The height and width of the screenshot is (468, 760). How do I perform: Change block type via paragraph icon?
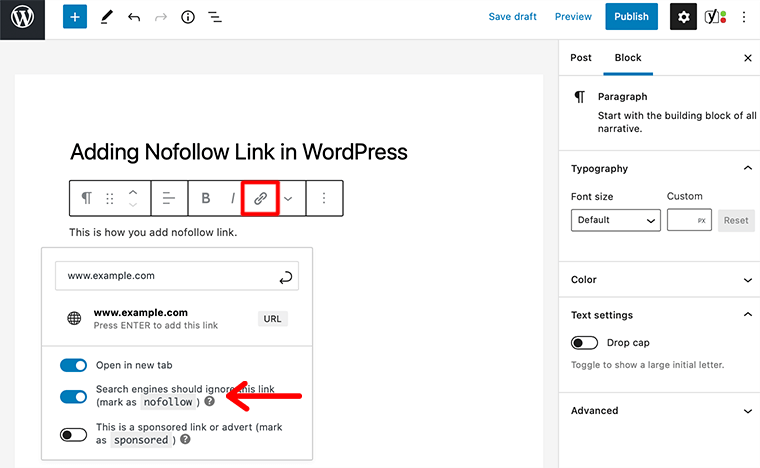[x=86, y=198]
